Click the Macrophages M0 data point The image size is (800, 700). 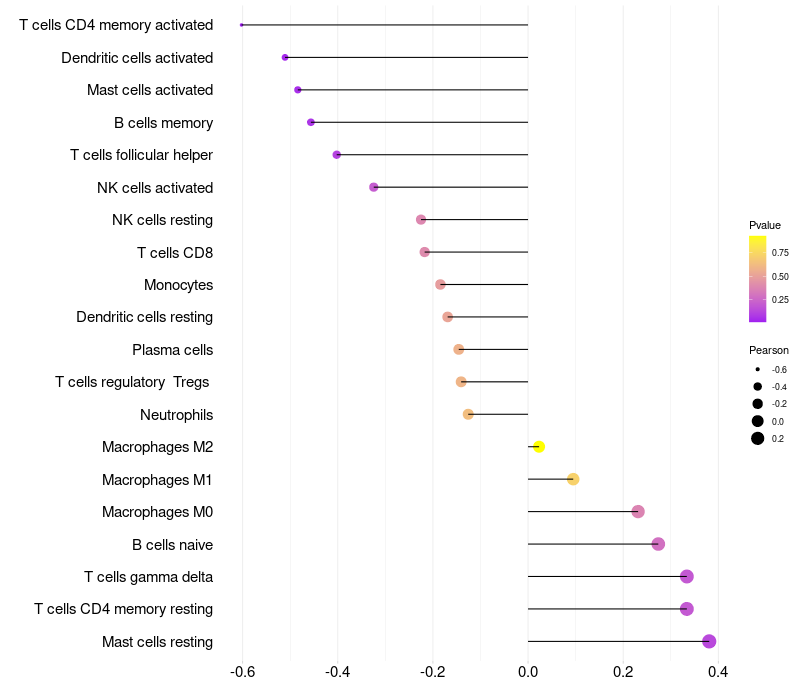tap(638, 512)
